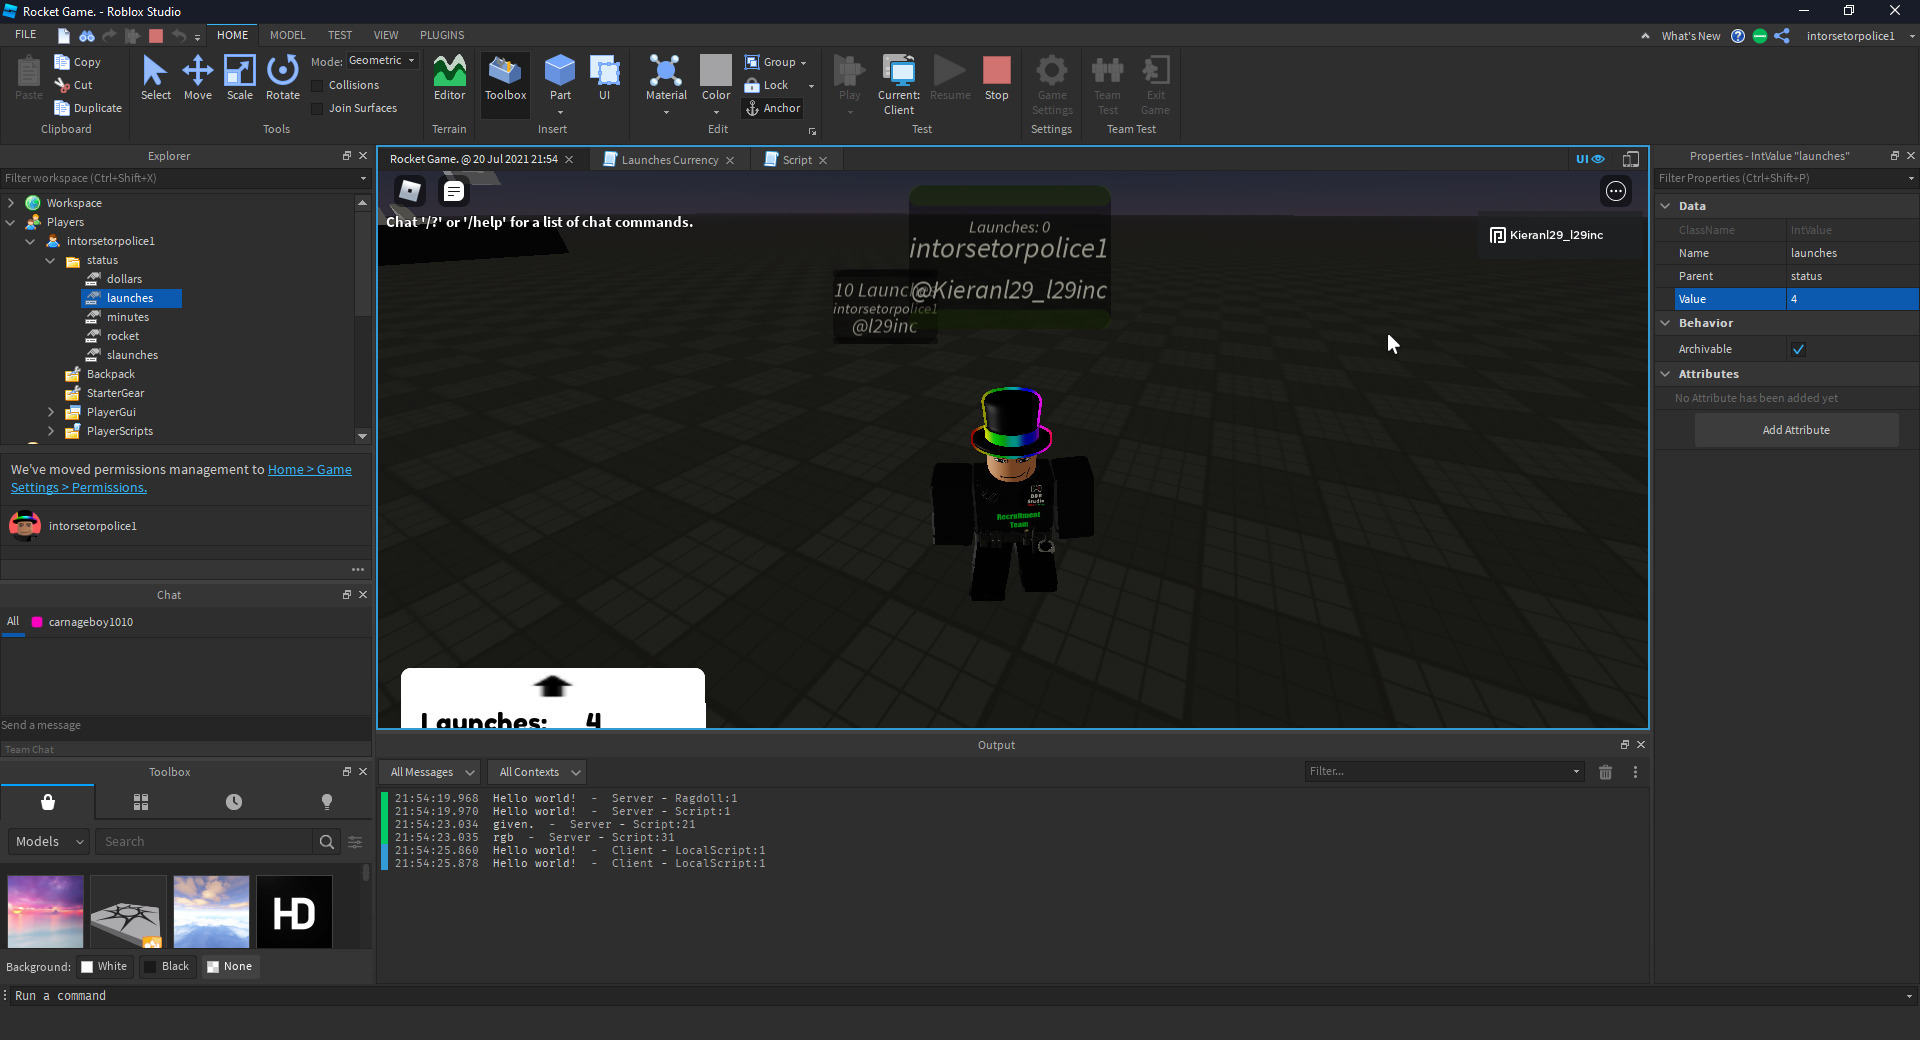Select the rocket value in Explorer

(x=123, y=336)
